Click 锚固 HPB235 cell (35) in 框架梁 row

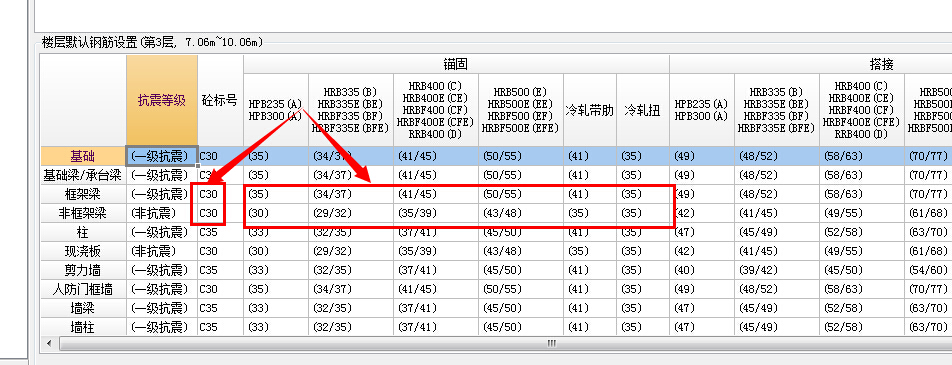pos(276,194)
